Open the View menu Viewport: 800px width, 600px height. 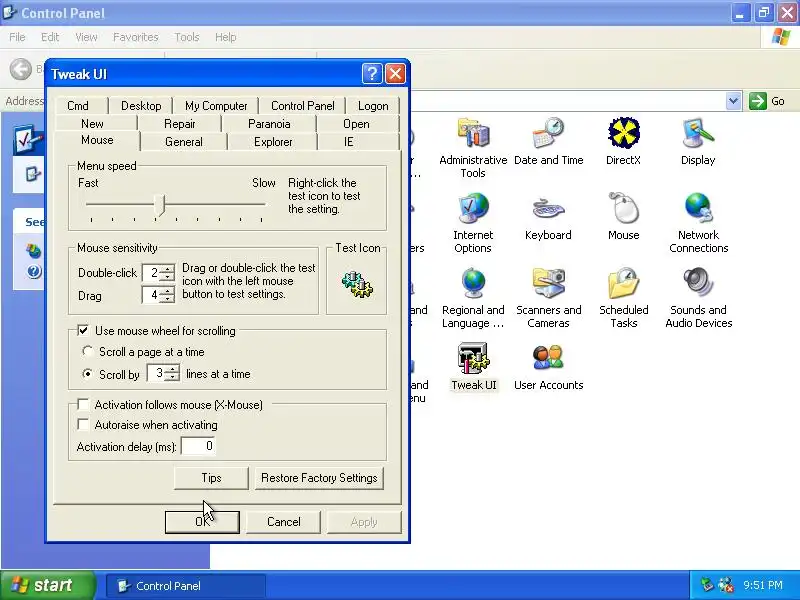[86, 37]
